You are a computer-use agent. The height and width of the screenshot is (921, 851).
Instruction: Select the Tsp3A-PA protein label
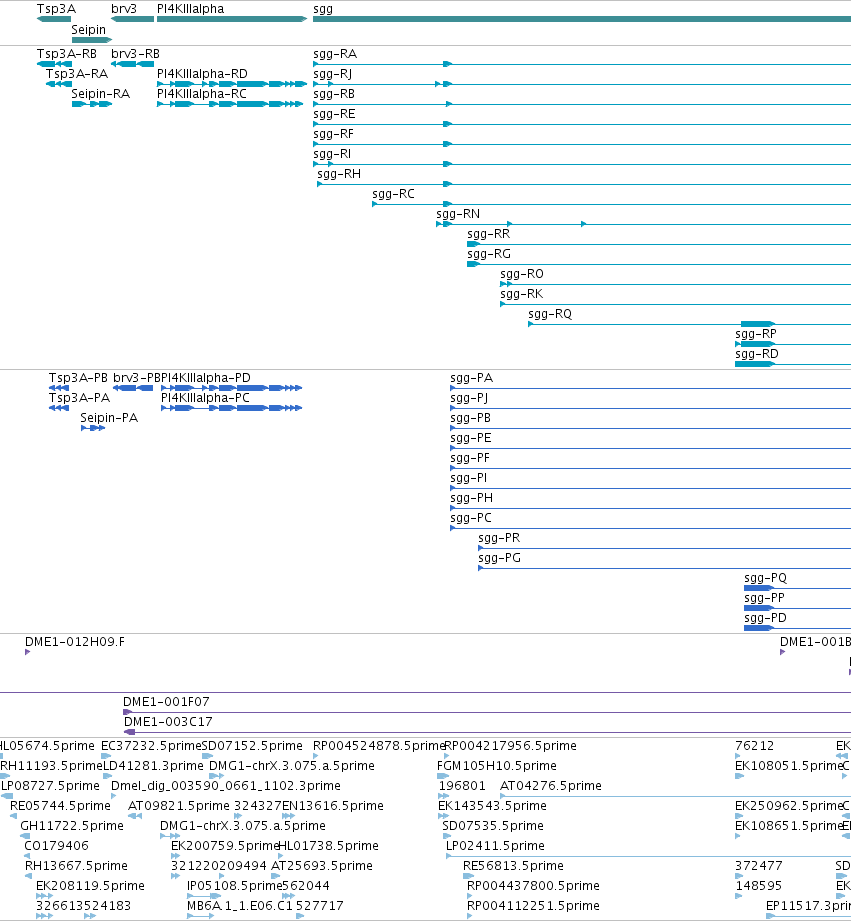(x=79, y=398)
